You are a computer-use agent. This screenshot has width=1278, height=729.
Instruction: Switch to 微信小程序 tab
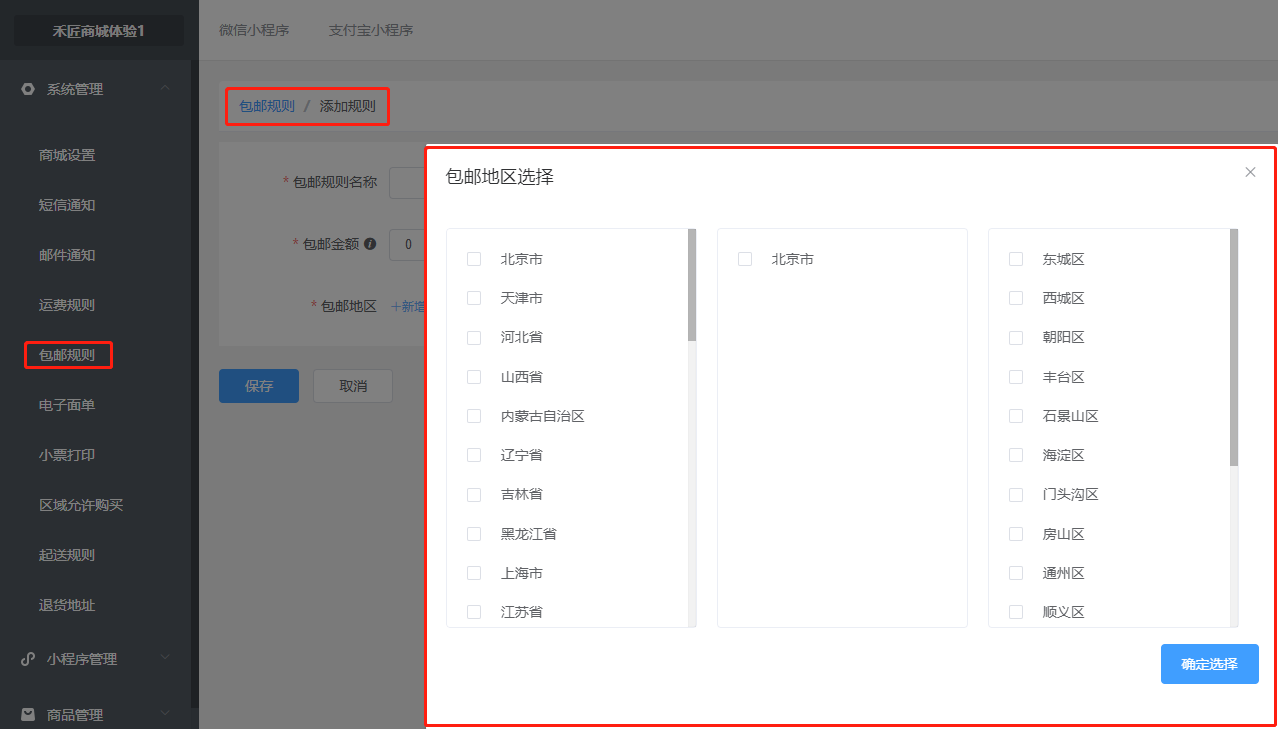coord(254,30)
